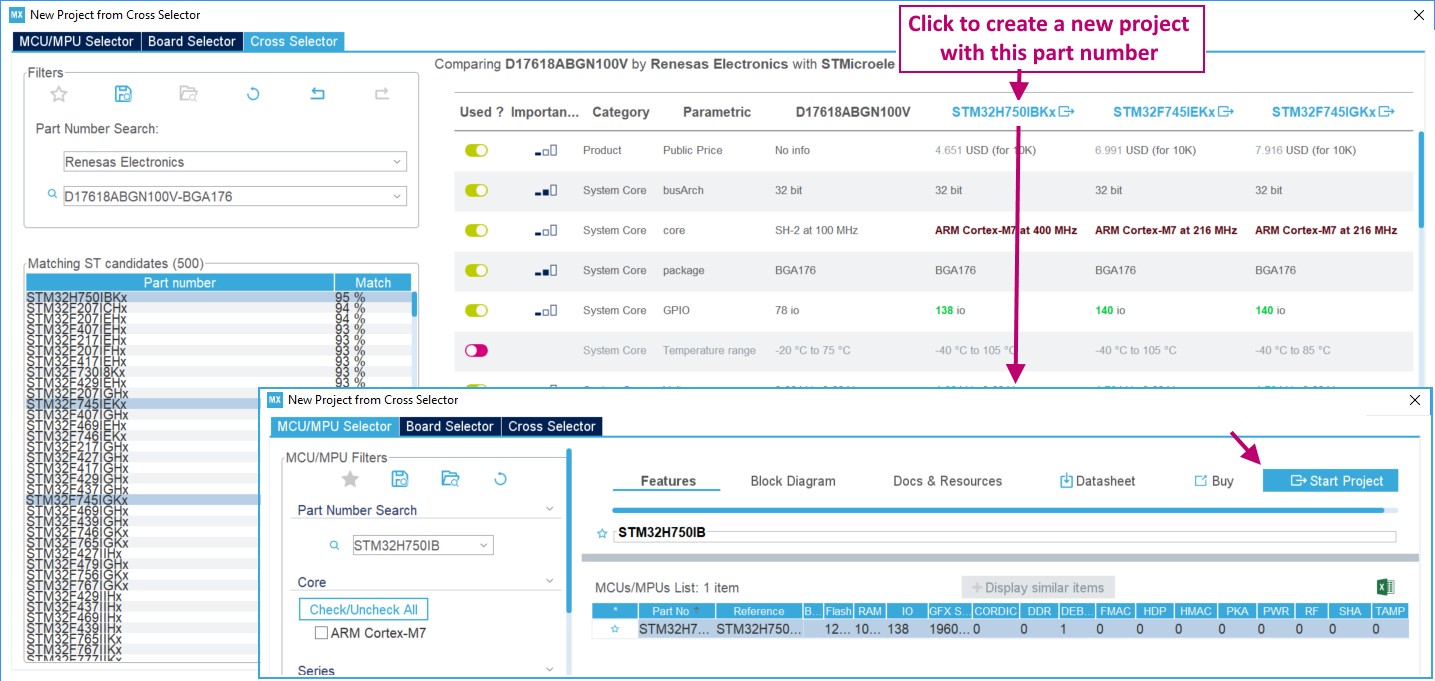The image size is (1435, 681).
Task: Select Cross Selector tab in the lower window
Action: point(552,426)
